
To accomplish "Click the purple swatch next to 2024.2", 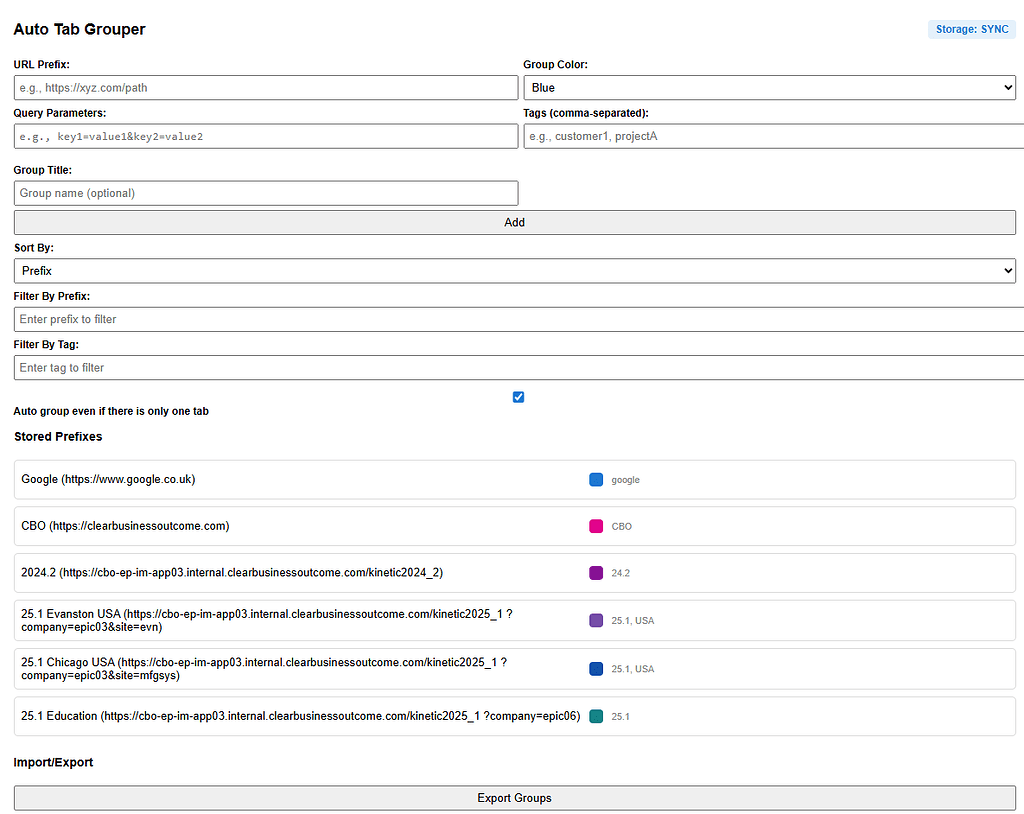I will coord(596,573).
